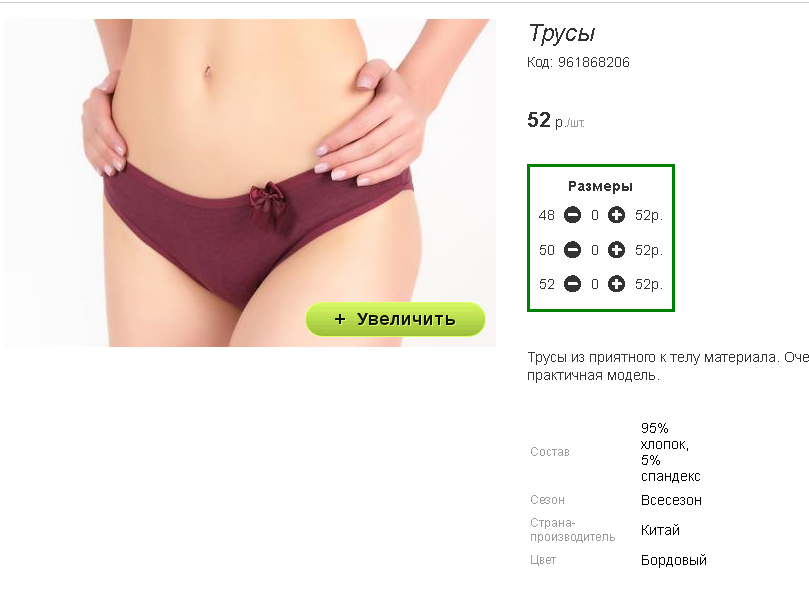
Task: Select the quantity value for size 52
Action: click(595, 284)
